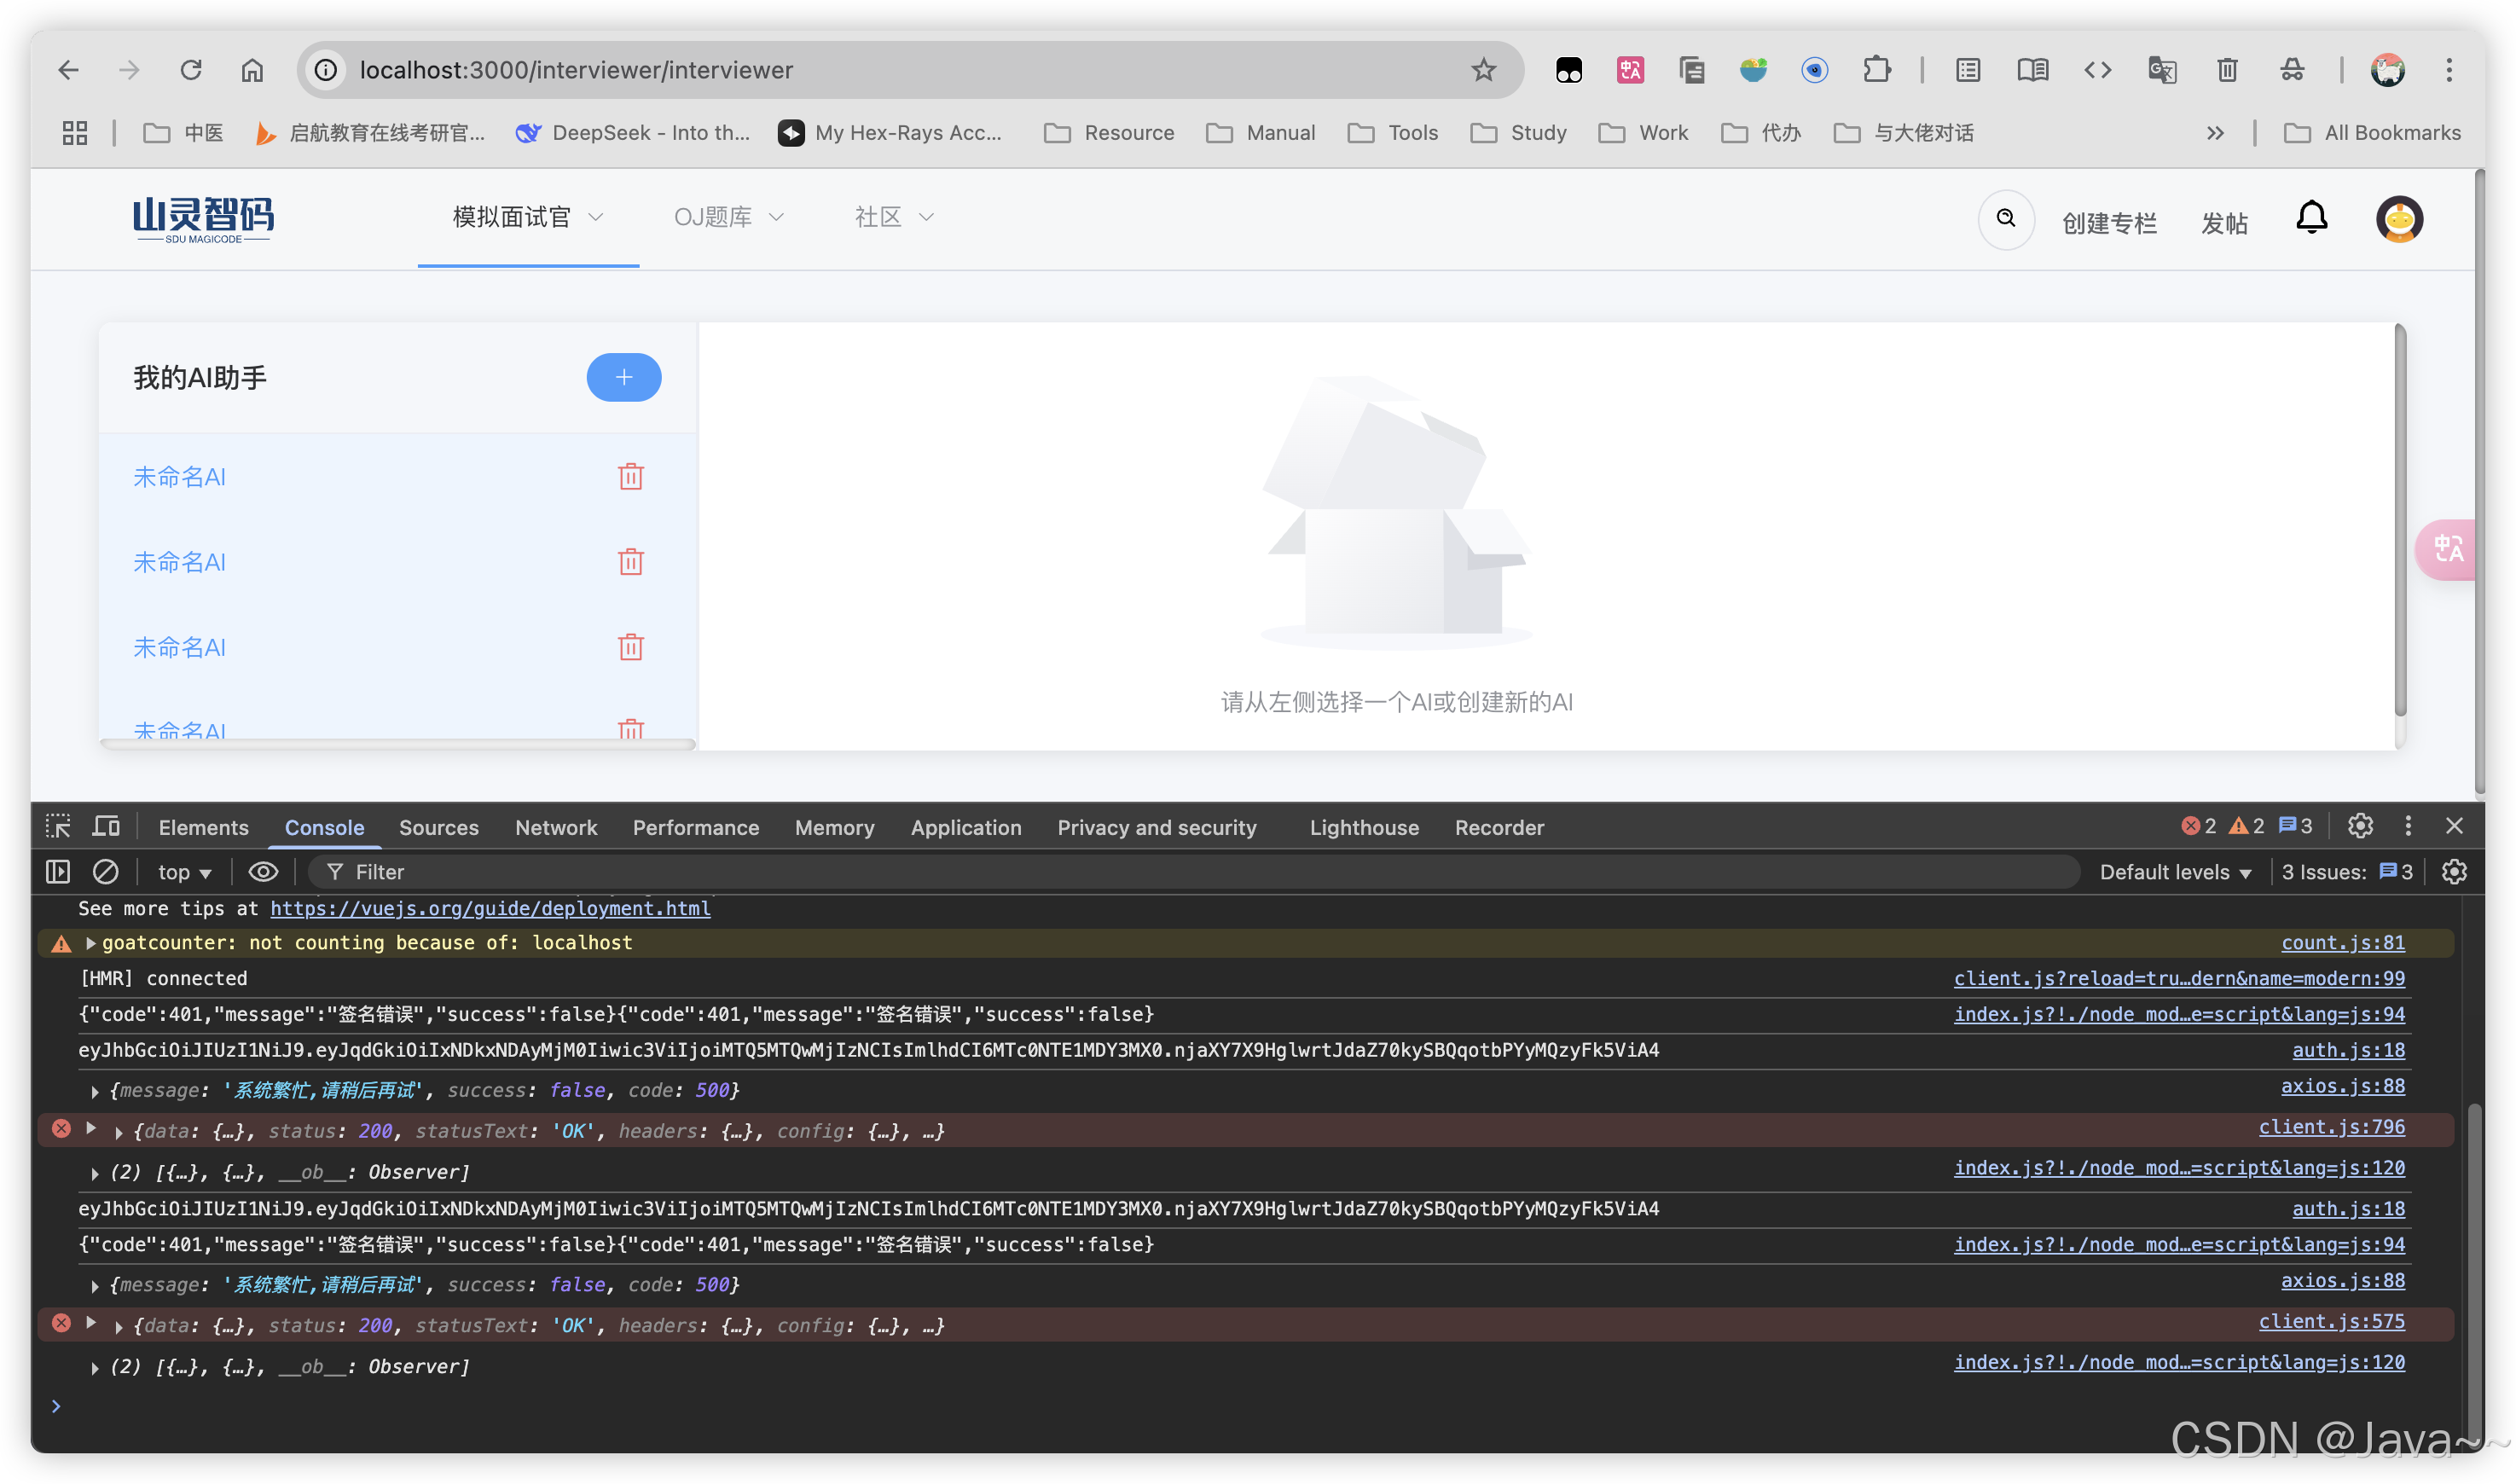Switch to the Network tab

555,827
